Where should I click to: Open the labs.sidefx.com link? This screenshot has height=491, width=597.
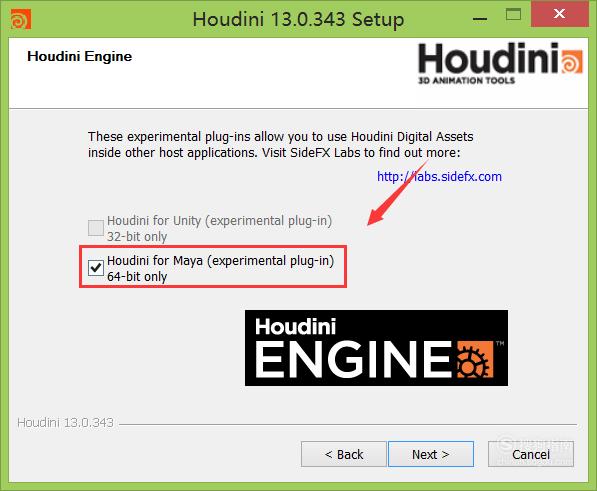click(439, 177)
